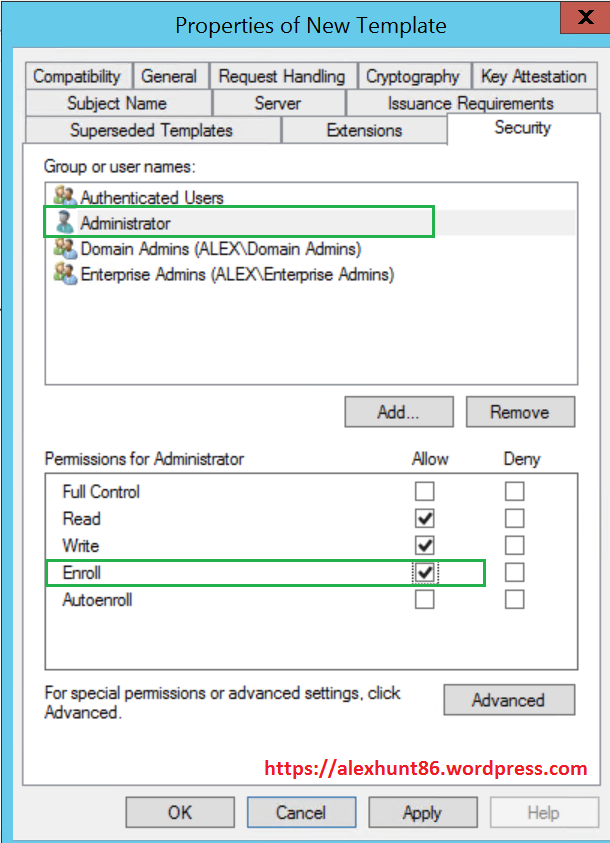Open the Issuance Requirements tab
The image size is (610, 843).
pyautogui.click(x=470, y=103)
